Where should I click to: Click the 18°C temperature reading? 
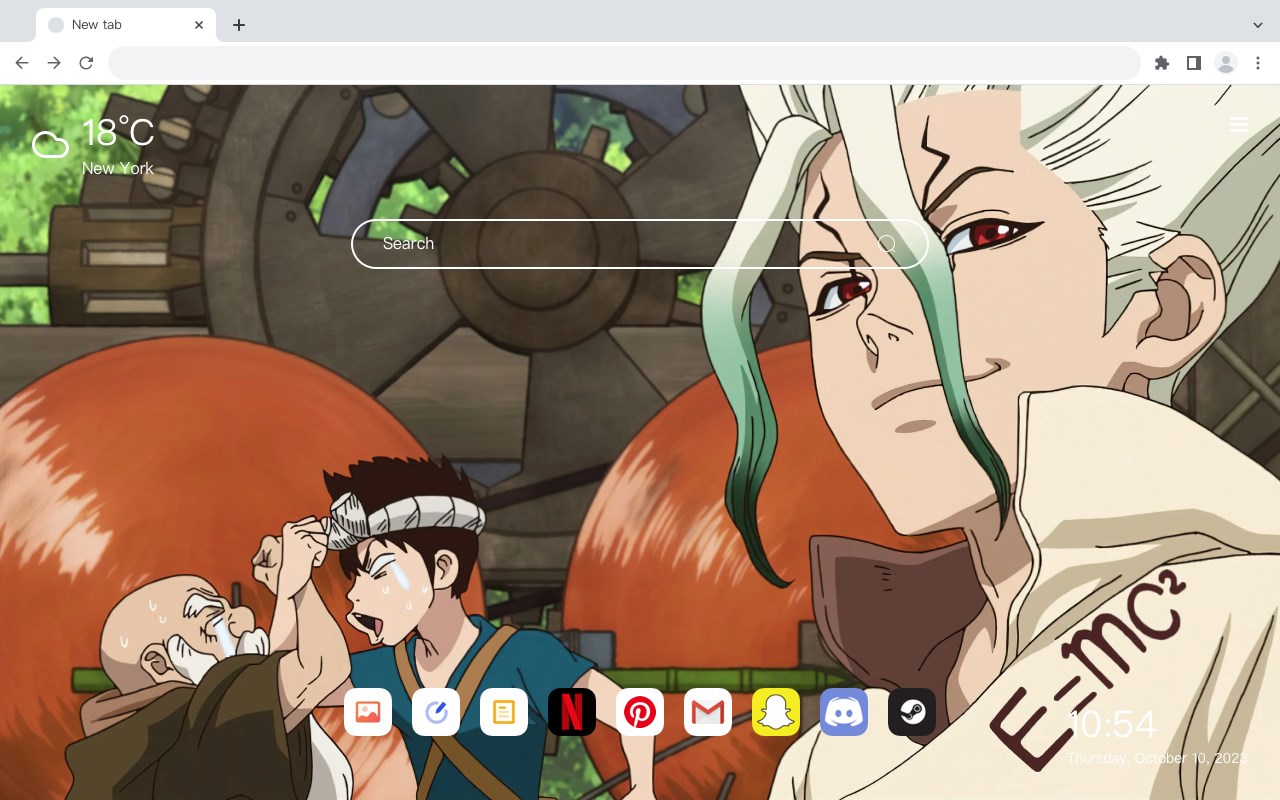[x=118, y=133]
